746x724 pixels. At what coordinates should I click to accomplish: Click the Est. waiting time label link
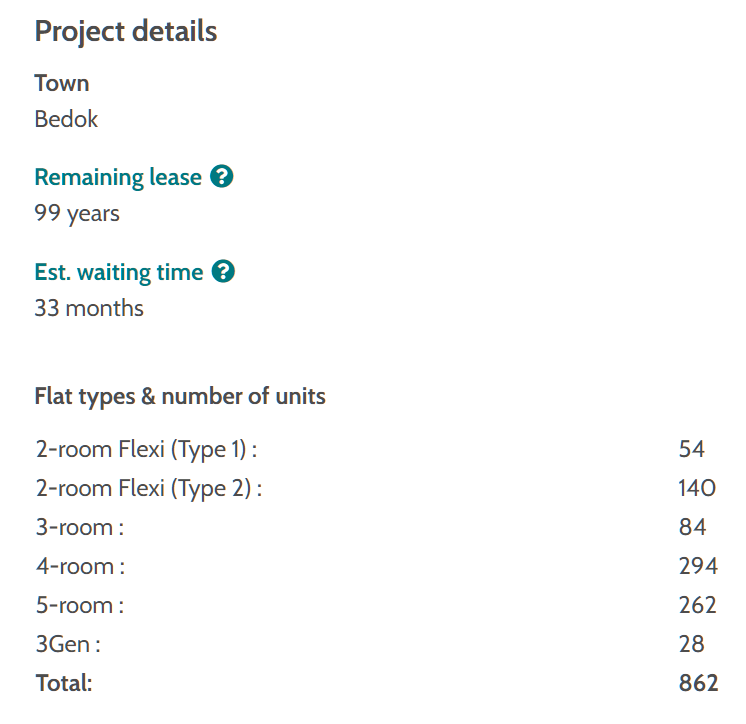[118, 271]
